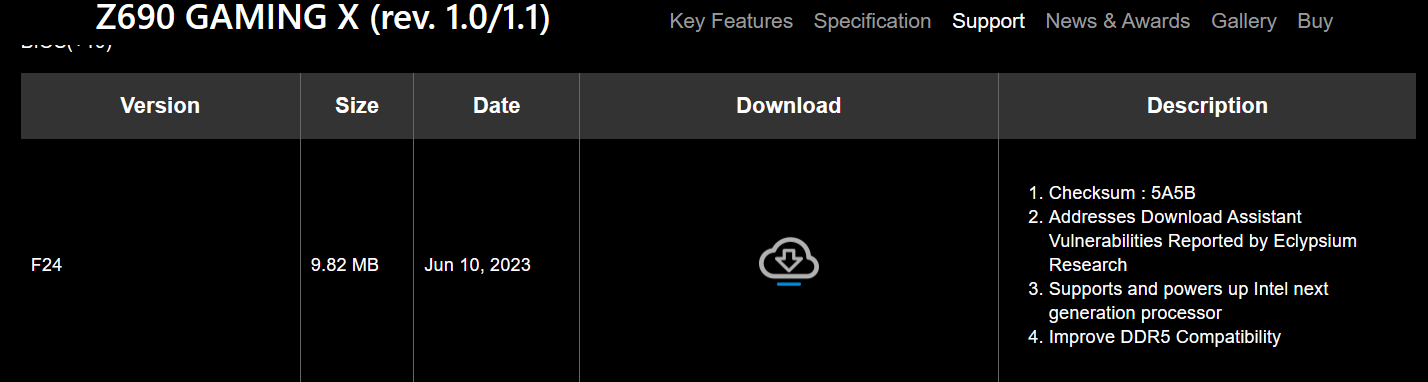Viewport: 1428px width, 382px height.
Task: Click the Intel next generation processor note
Action: [x=1188, y=301]
